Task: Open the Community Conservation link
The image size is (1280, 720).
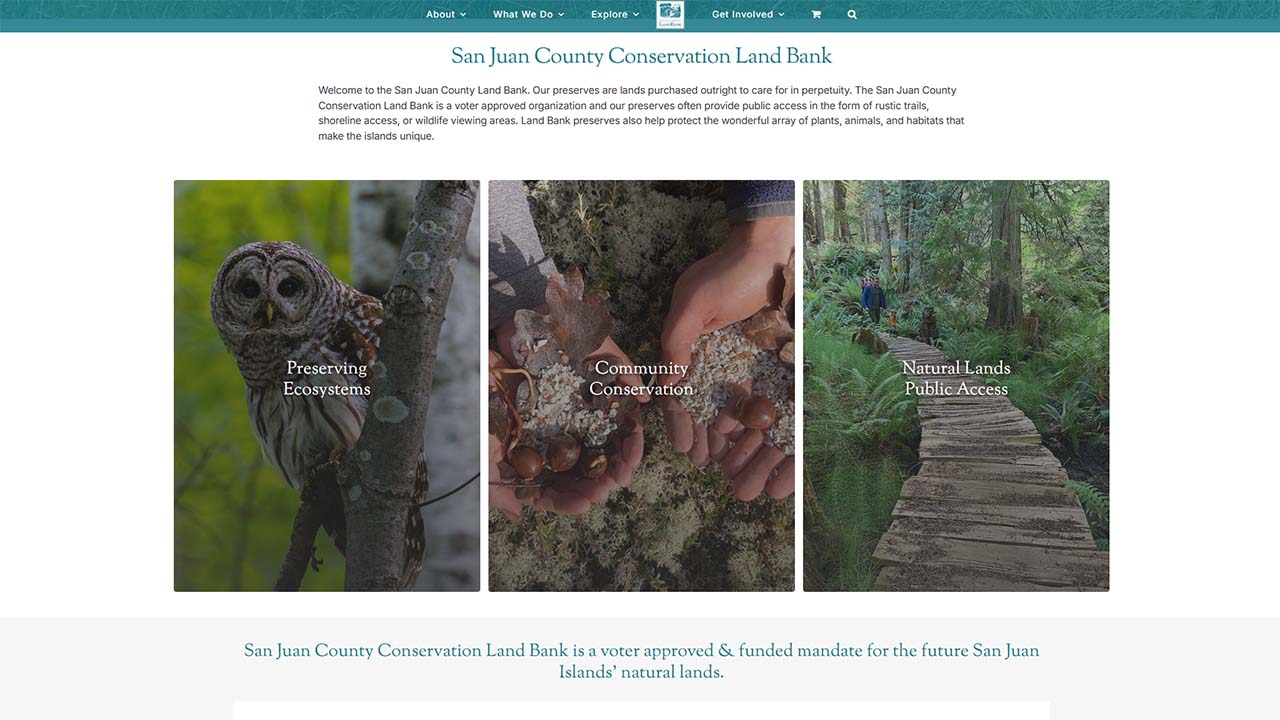Action: (641, 379)
